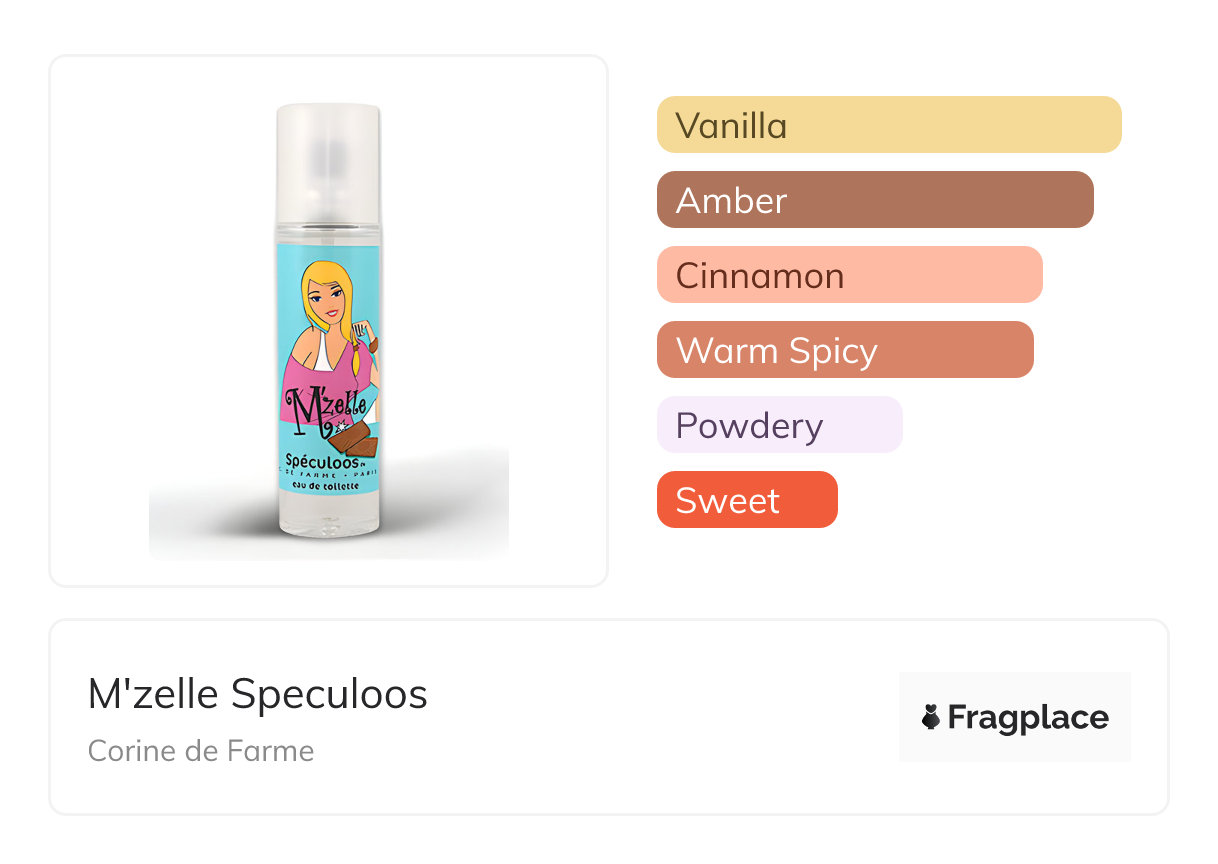Select the Powdery accord bar
The height and width of the screenshot is (864, 1218).
point(779,425)
